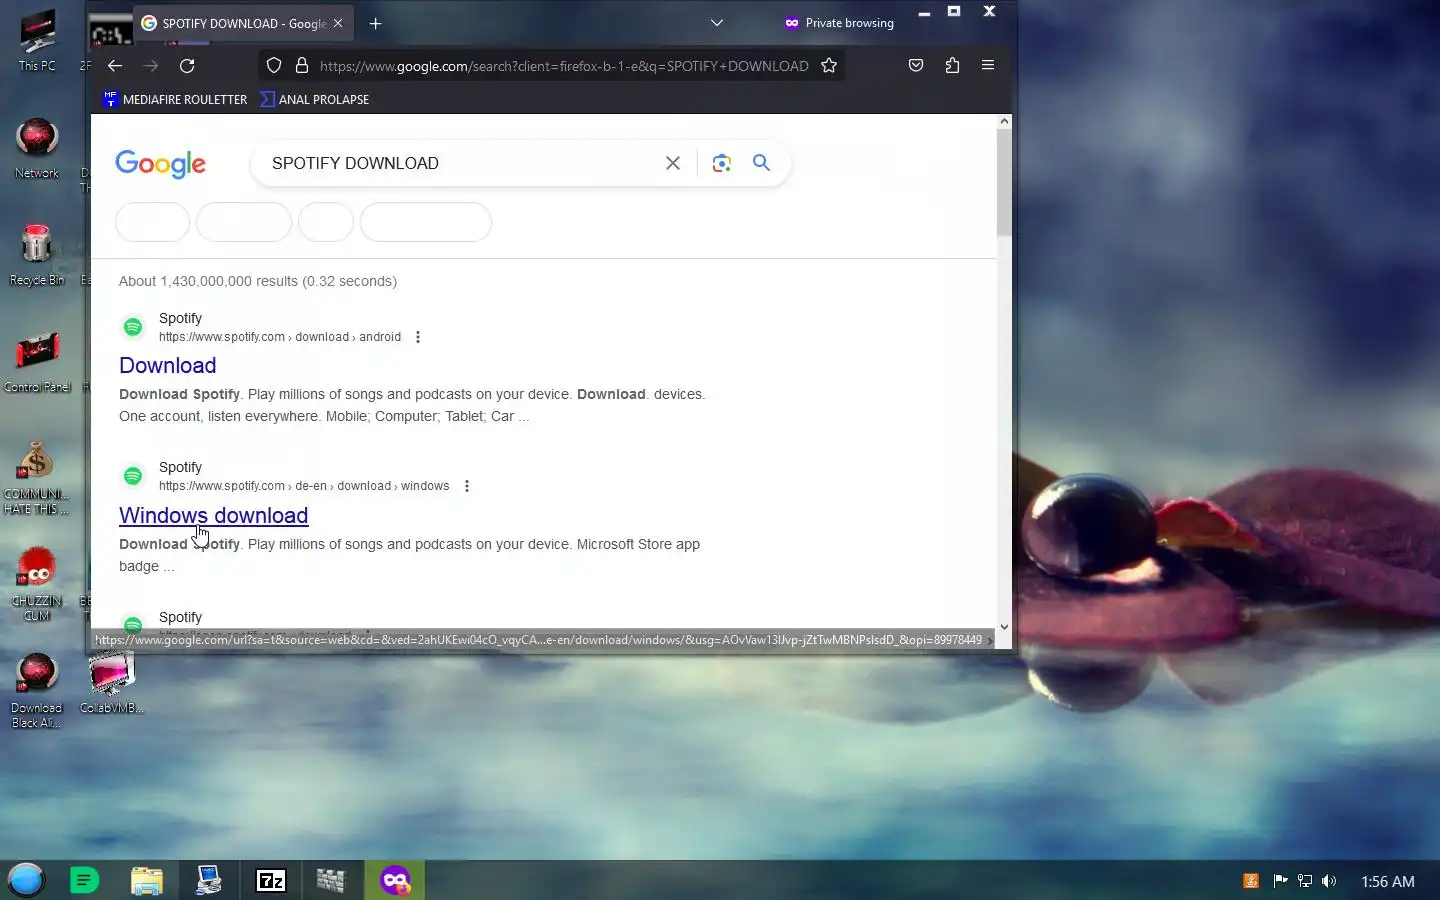Screen dimensions: 1440x900
Task: Open the Start orb on the taskbar
Action: click(27, 880)
